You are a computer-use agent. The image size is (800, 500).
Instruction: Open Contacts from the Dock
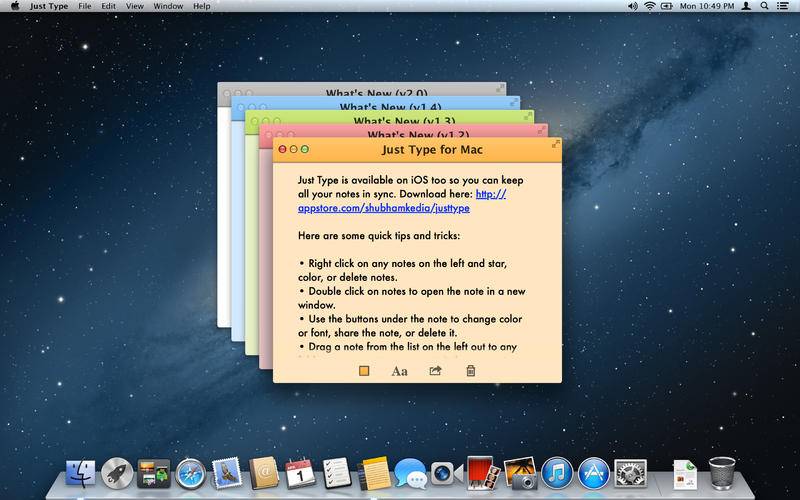click(x=264, y=473)
